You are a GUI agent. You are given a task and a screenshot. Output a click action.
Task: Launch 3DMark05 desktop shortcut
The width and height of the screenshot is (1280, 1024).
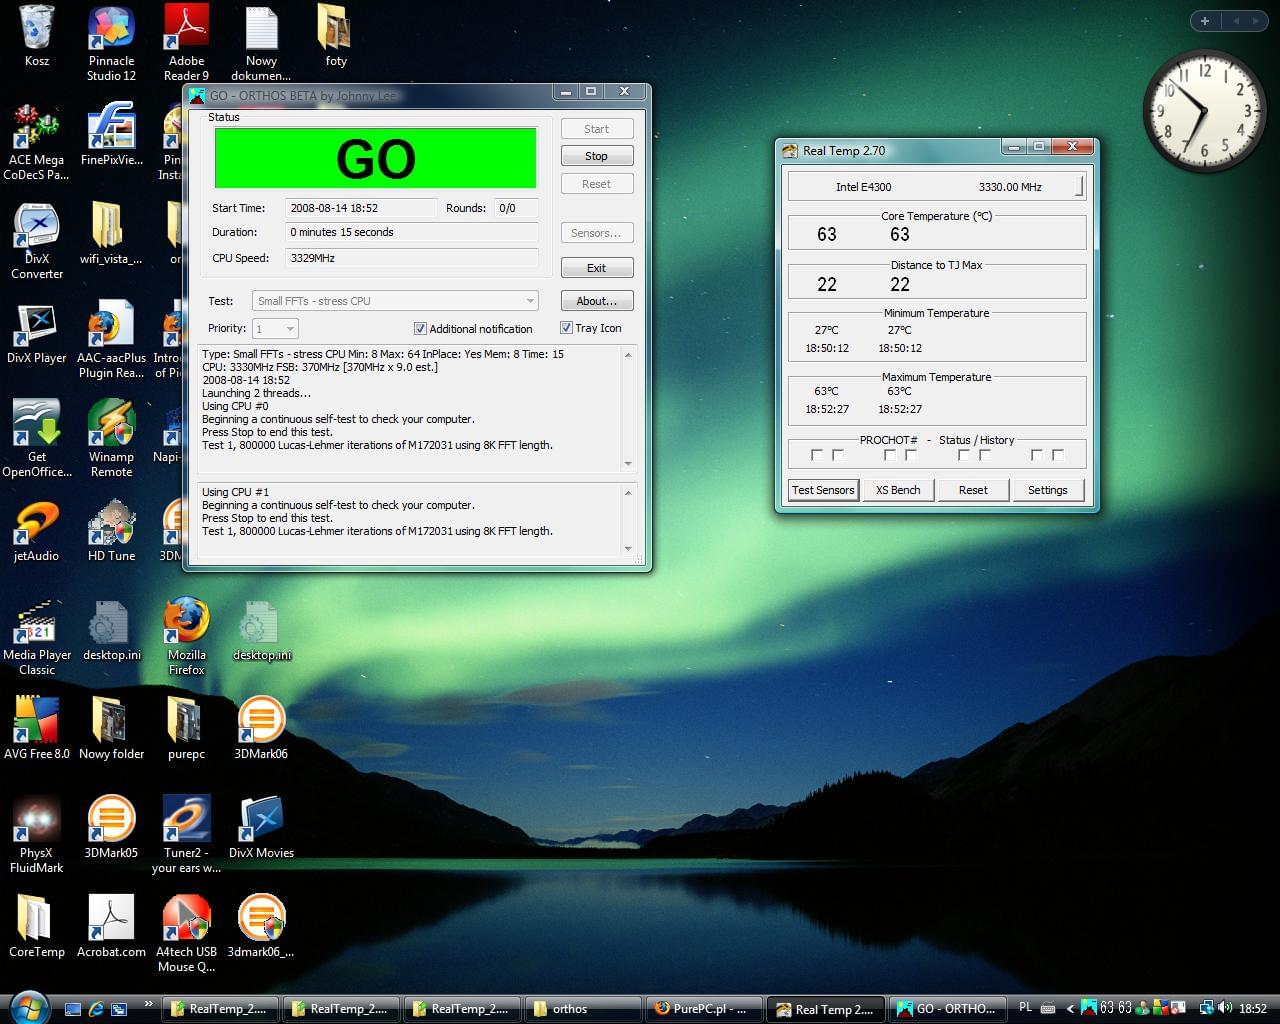click(x=111, y=827)
